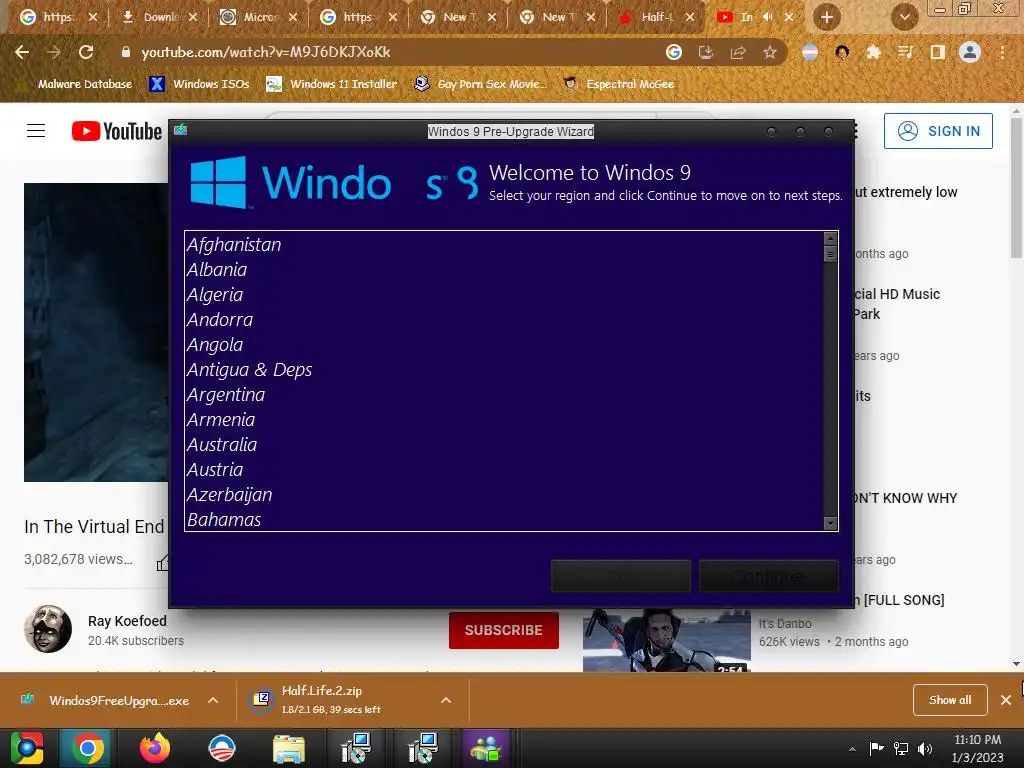Reload the YouTube page
1024x768 pixels.
(x=86, y=52)
